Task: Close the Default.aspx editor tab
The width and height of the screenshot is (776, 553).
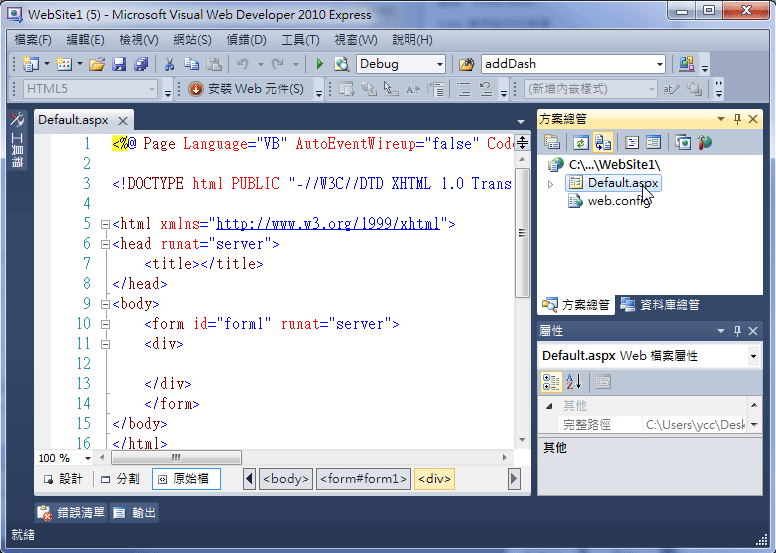Action: [x=123, y=120]
